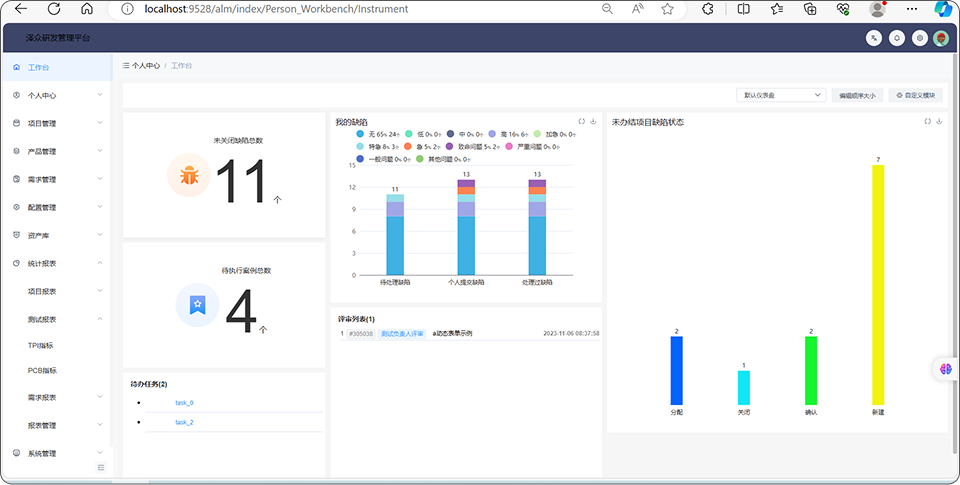Open the notification bell in the header
The width and height of the screenshot is (960, 485).
pos(897,38)
